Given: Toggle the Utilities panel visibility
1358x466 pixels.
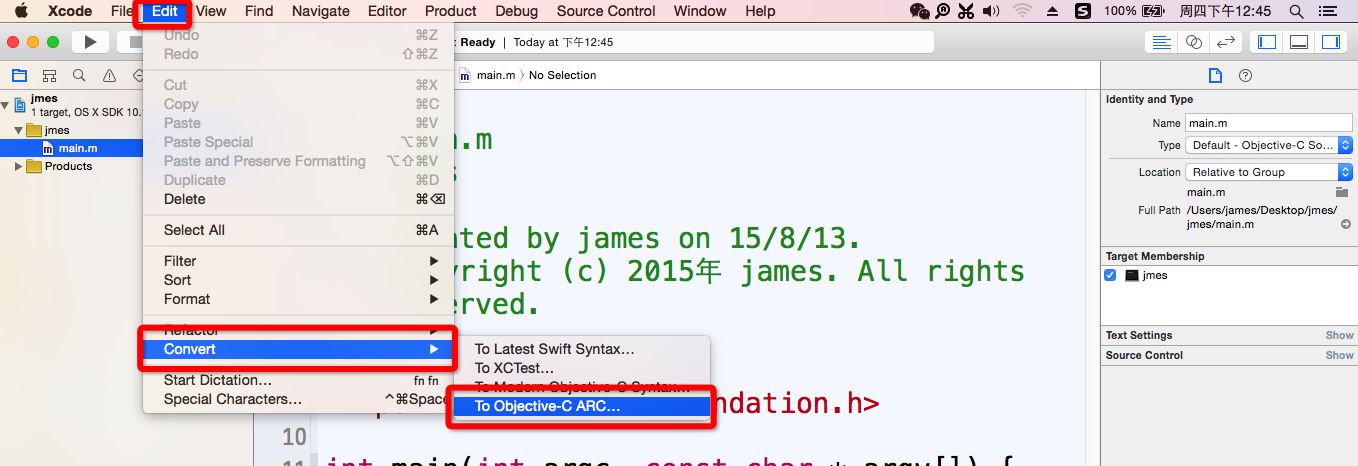Looking at the screenshot, I should [1331, 42].
